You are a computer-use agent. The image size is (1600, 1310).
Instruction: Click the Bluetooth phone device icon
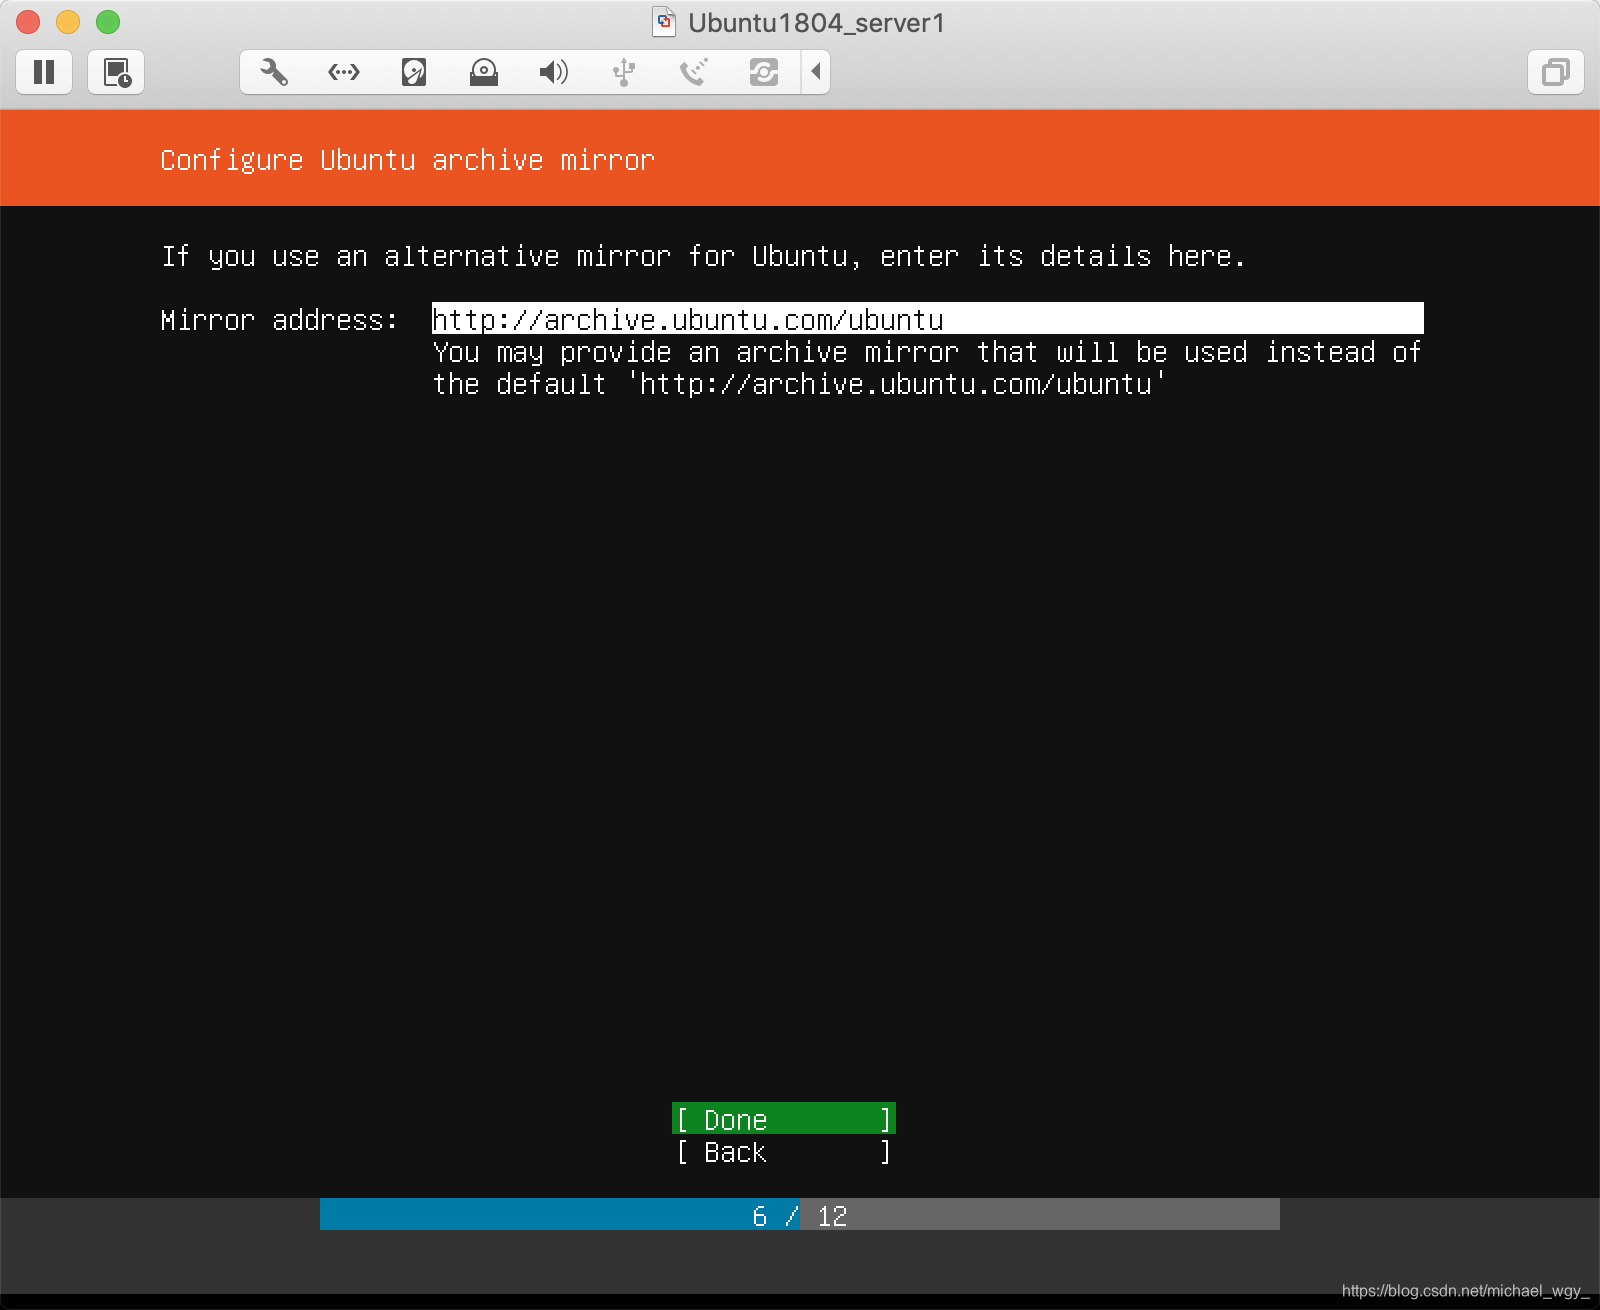(x=694, y=72)
